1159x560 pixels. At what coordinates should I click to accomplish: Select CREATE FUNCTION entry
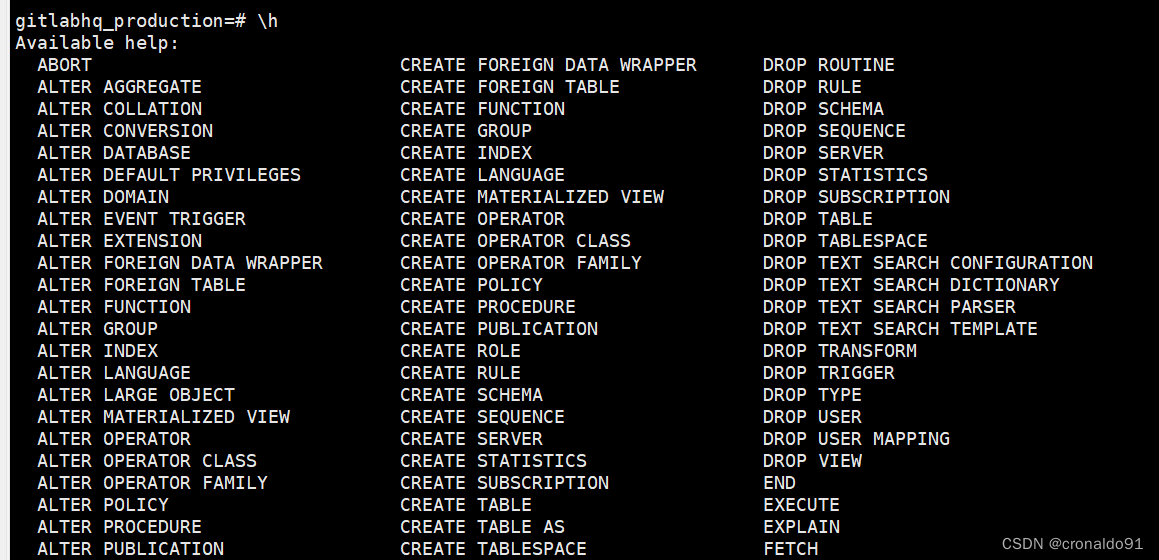pyautogui.click(x=483, y=109)
